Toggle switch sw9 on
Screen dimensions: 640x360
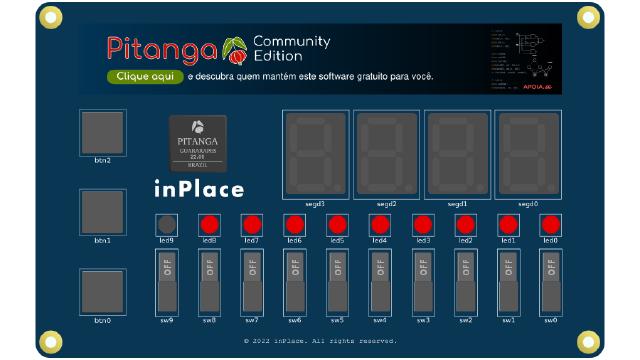167,282
